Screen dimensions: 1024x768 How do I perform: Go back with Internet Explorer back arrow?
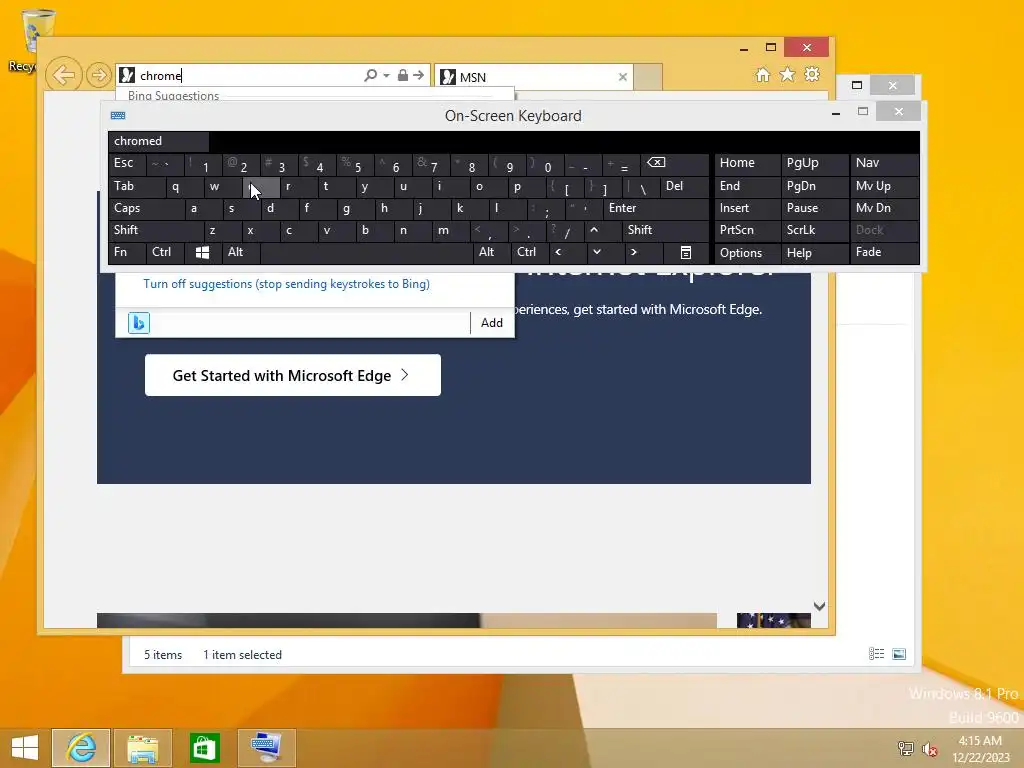tap(63, 75)
